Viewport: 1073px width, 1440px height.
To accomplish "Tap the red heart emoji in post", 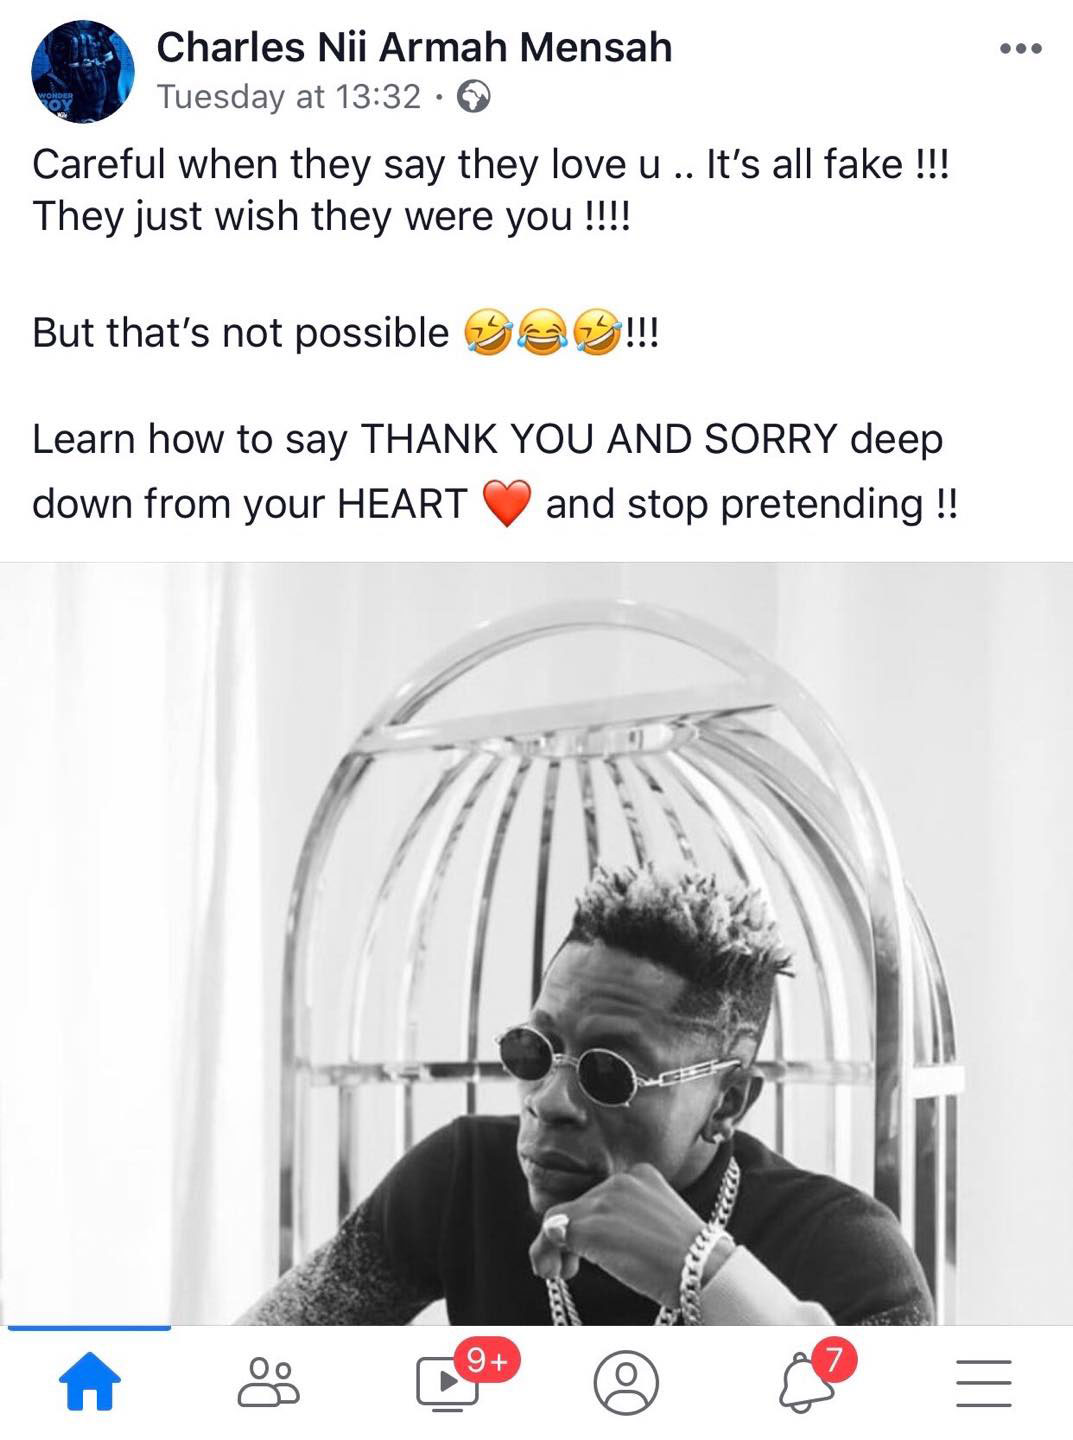I will click(x=507, y=504).
